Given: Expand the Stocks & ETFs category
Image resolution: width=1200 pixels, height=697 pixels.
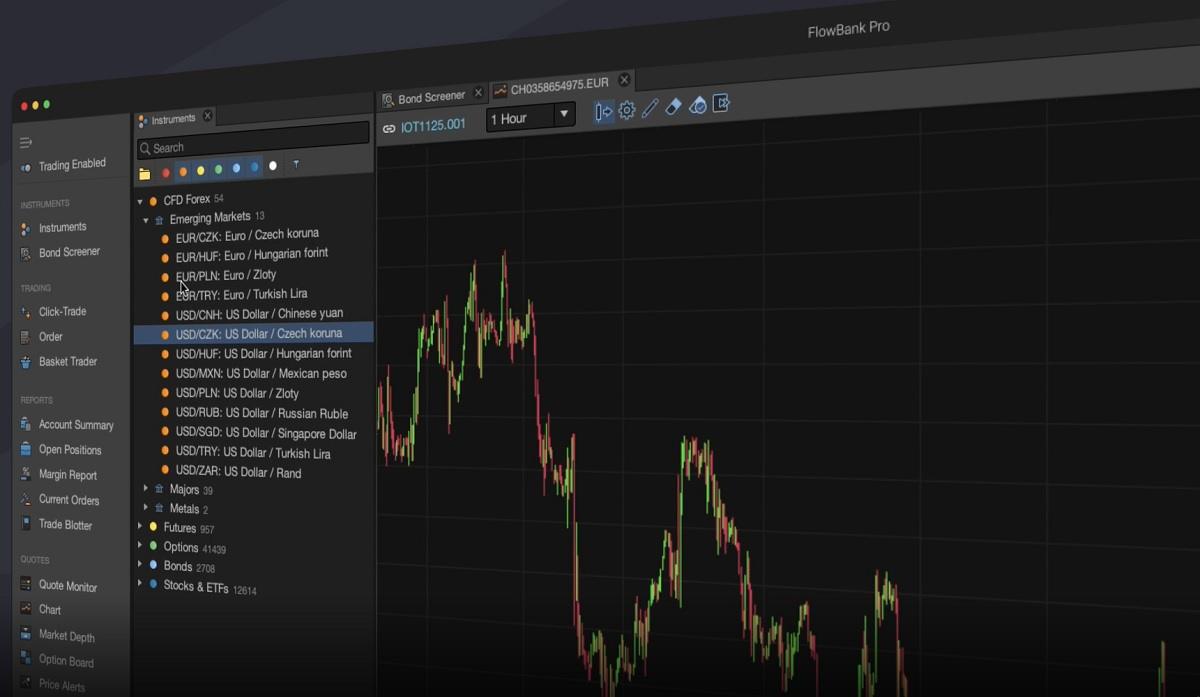Looking at the screenshot, I should (x=140, y=585).
